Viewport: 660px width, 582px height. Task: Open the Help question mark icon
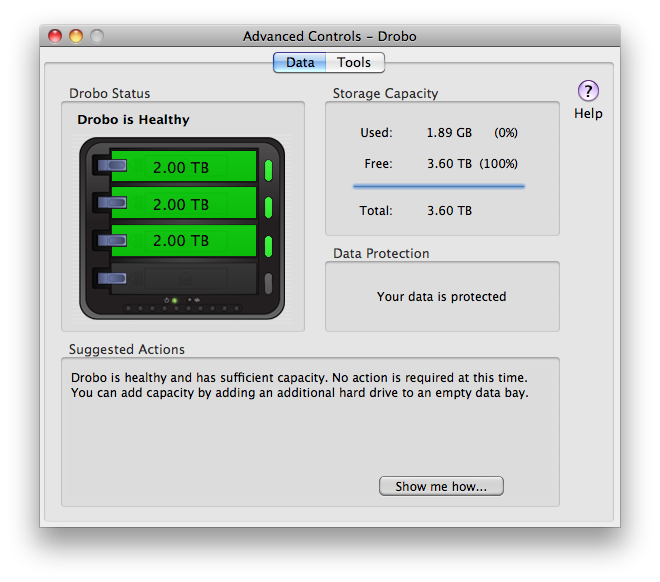[588, 91]
